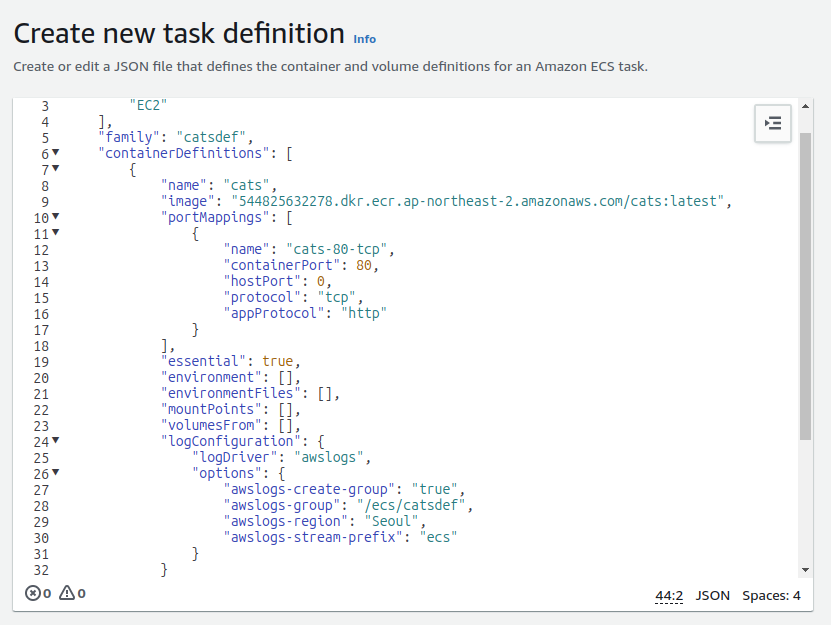Open the Info link beside the title
This screenshot has height=625, width=831.
[364, 39]
